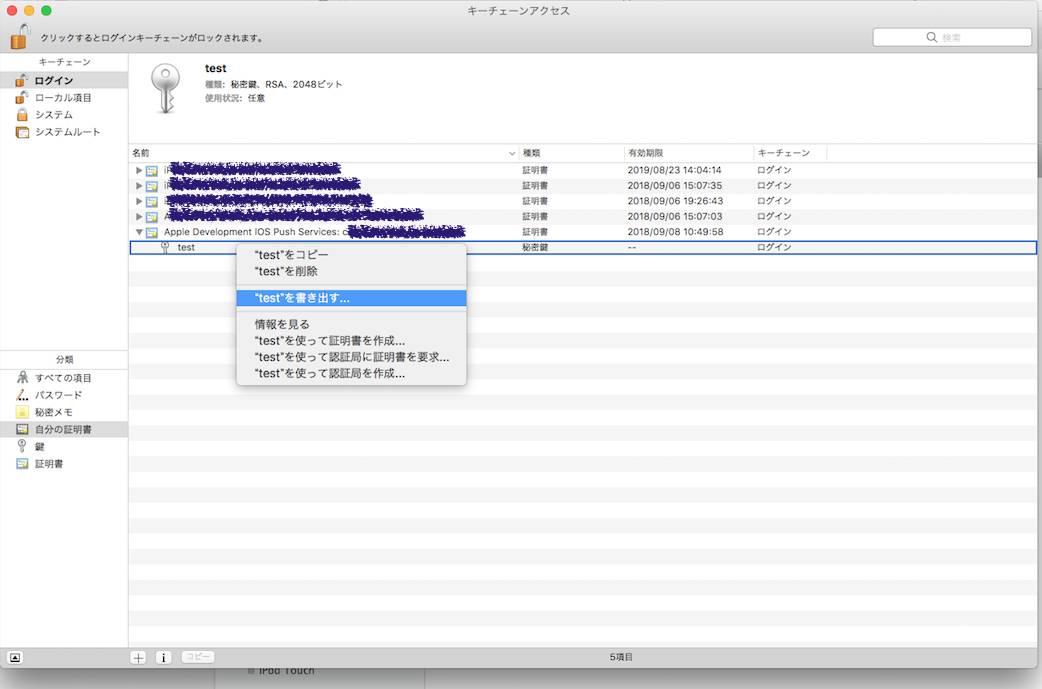This screenshot has width=1042, height=689.
Task: Choose "test"を削除 from context menu
Action: 286,271
